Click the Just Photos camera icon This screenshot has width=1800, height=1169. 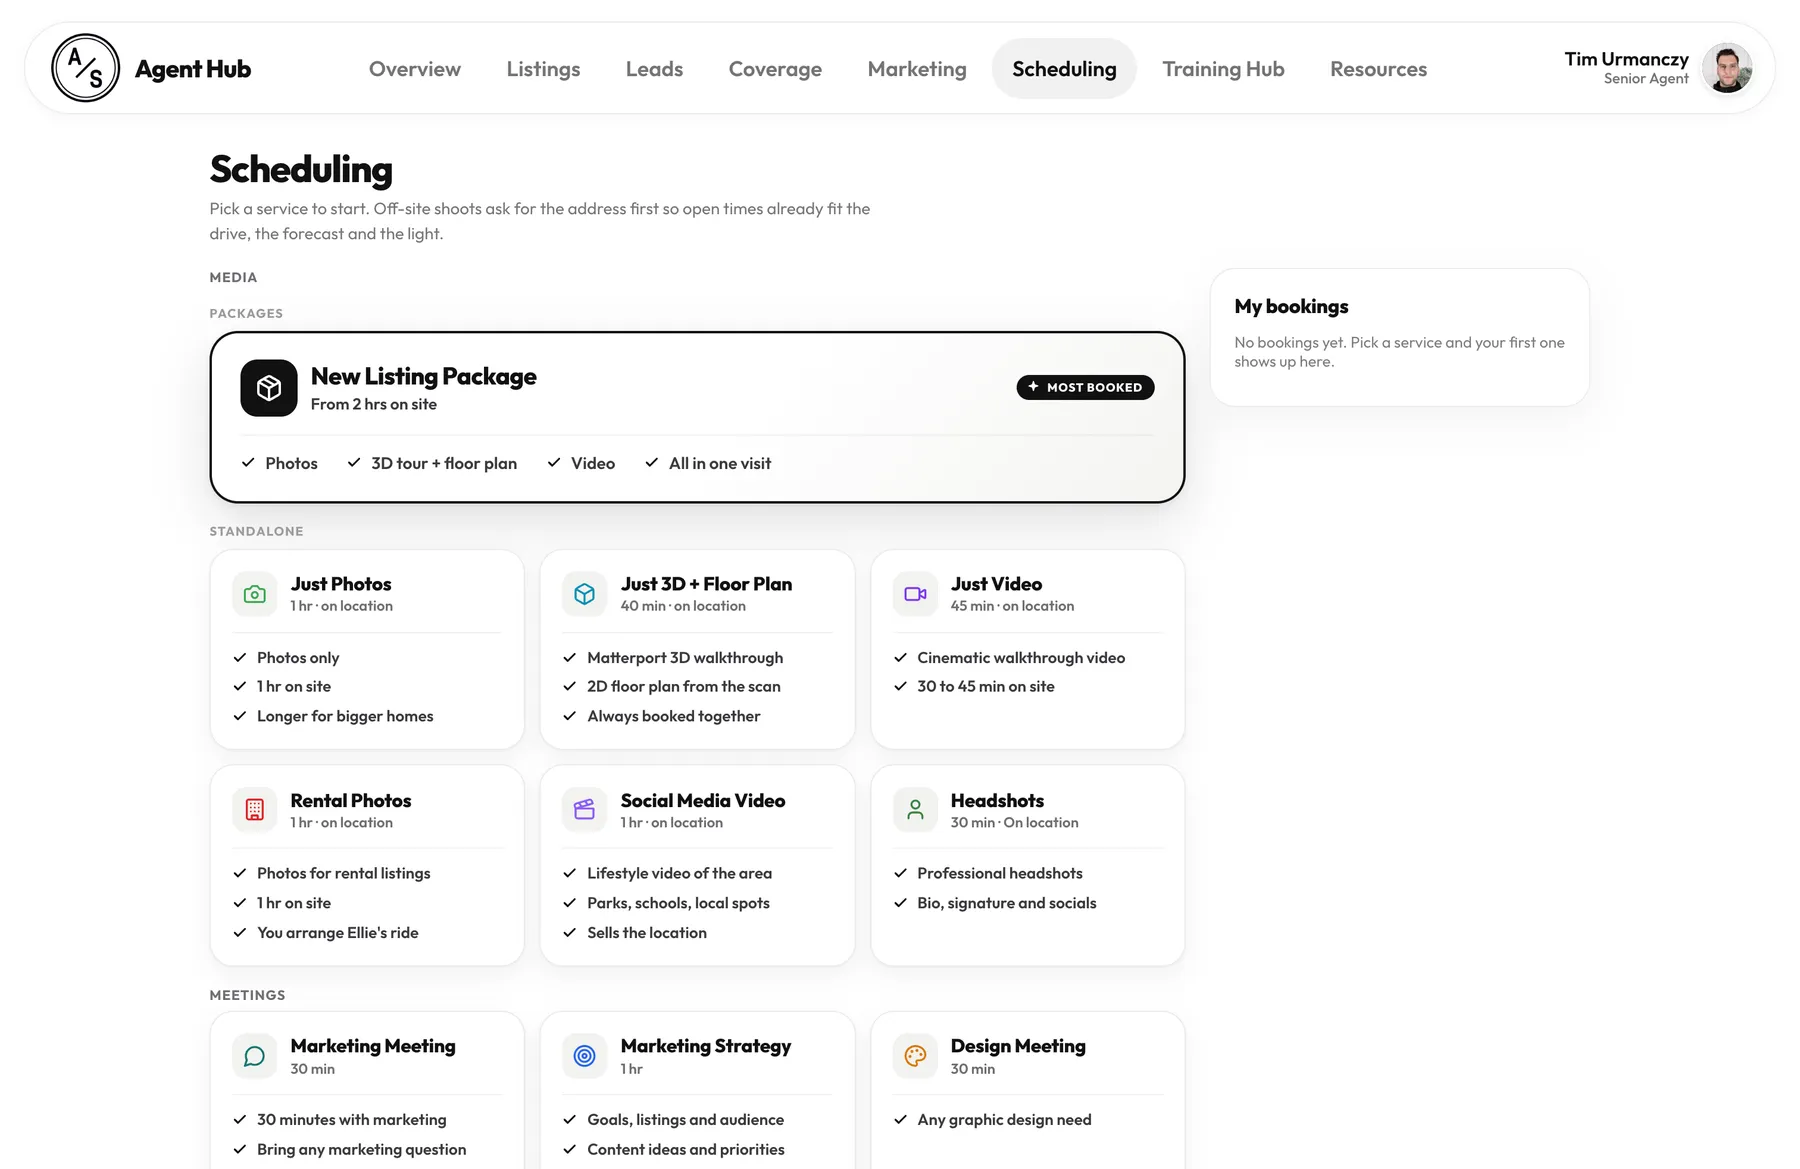[x=255, y=594]
